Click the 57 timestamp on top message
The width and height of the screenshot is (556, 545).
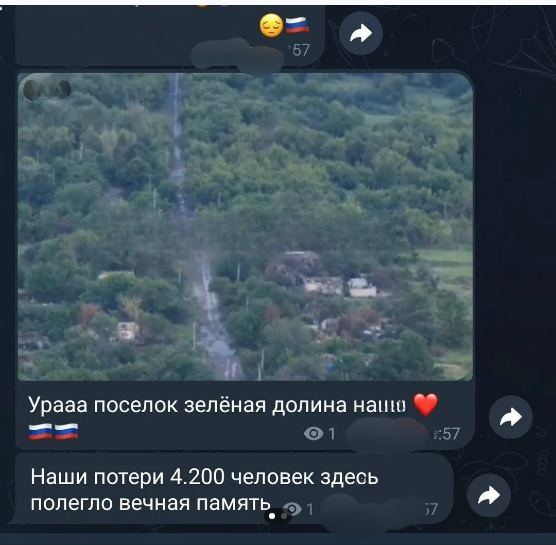click(300, 50)
